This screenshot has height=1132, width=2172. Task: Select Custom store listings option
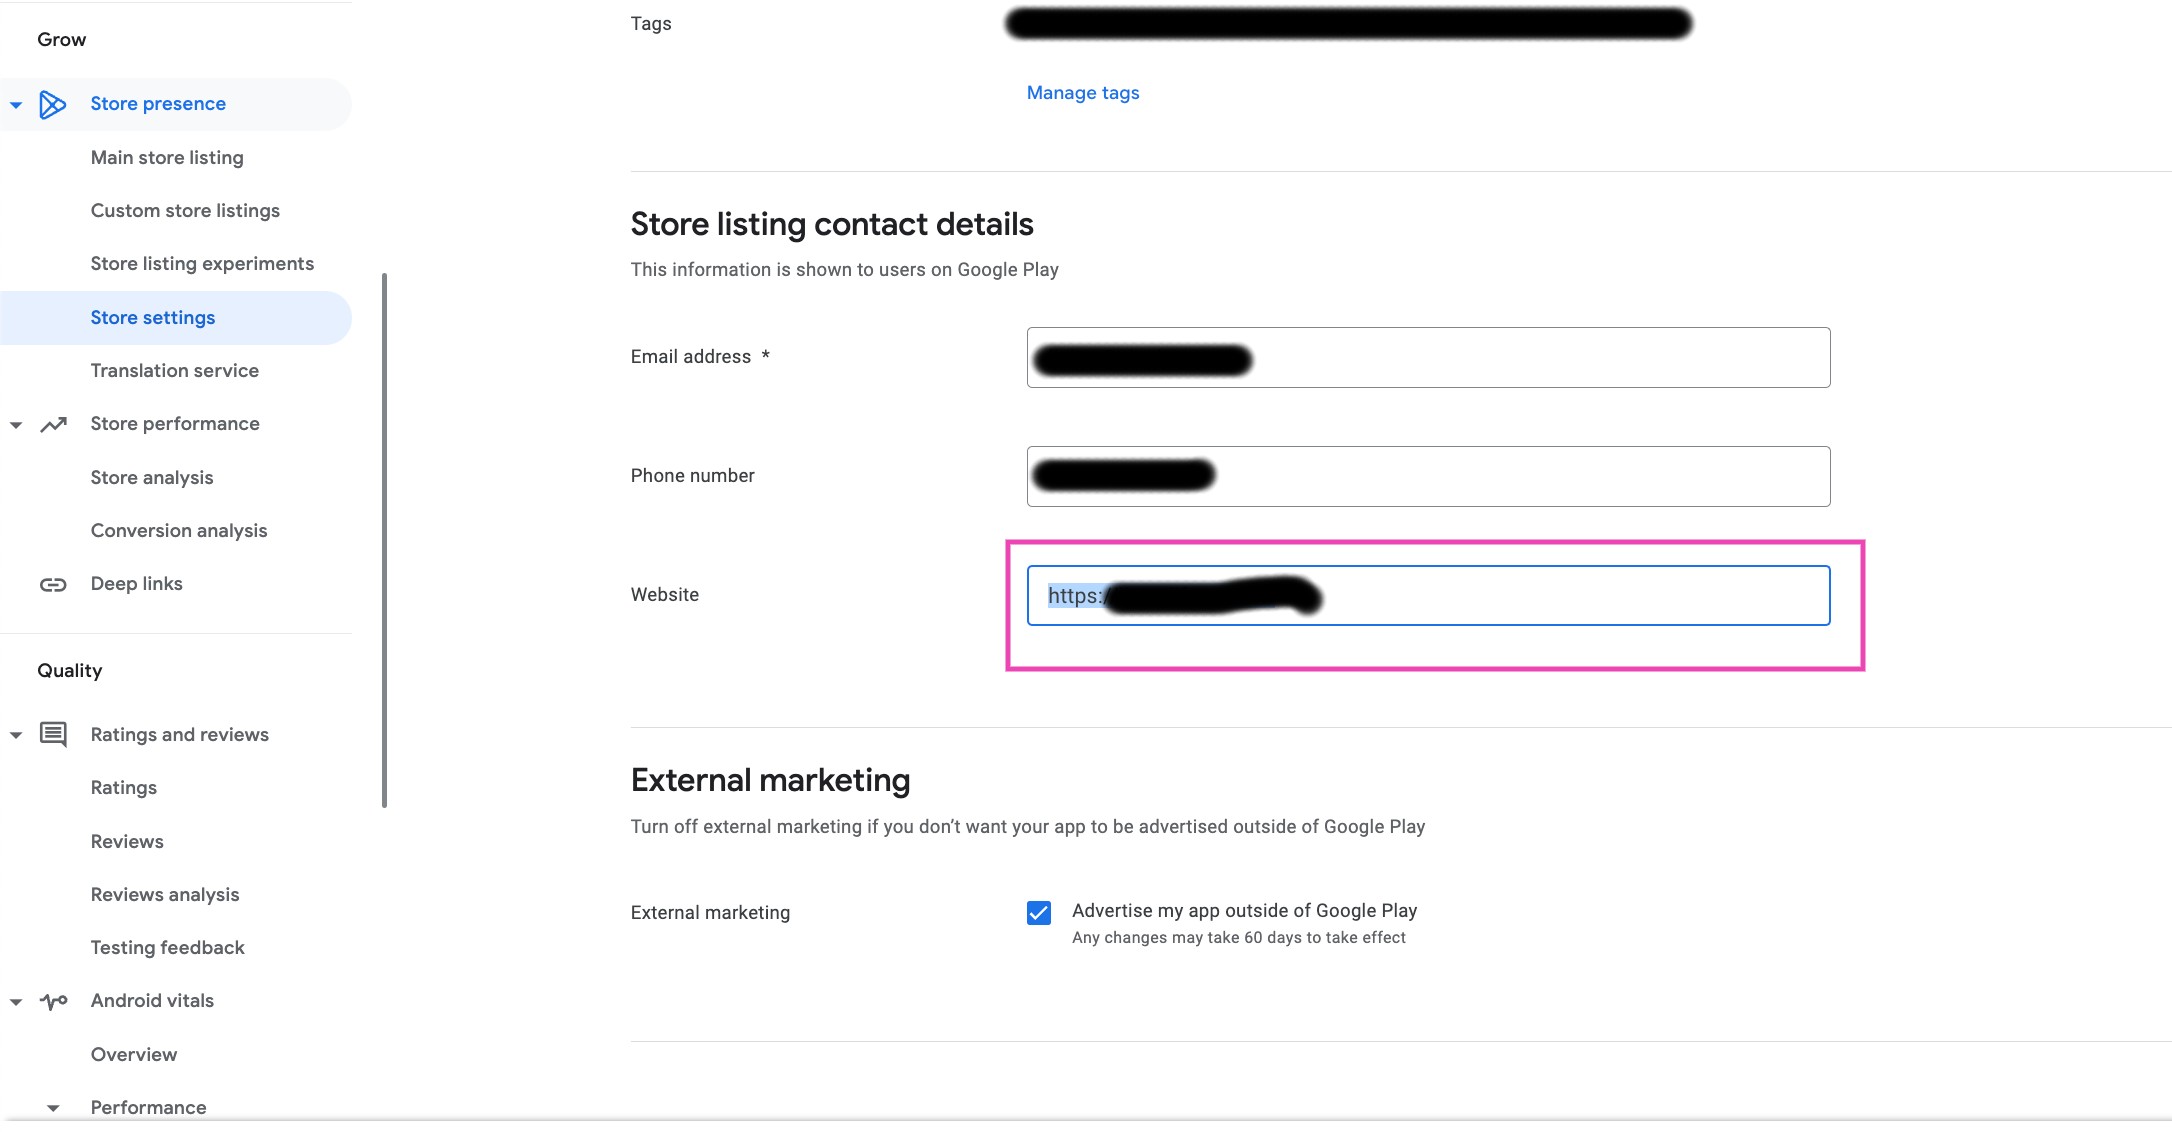pyautogui.click(x=185, y=210)
